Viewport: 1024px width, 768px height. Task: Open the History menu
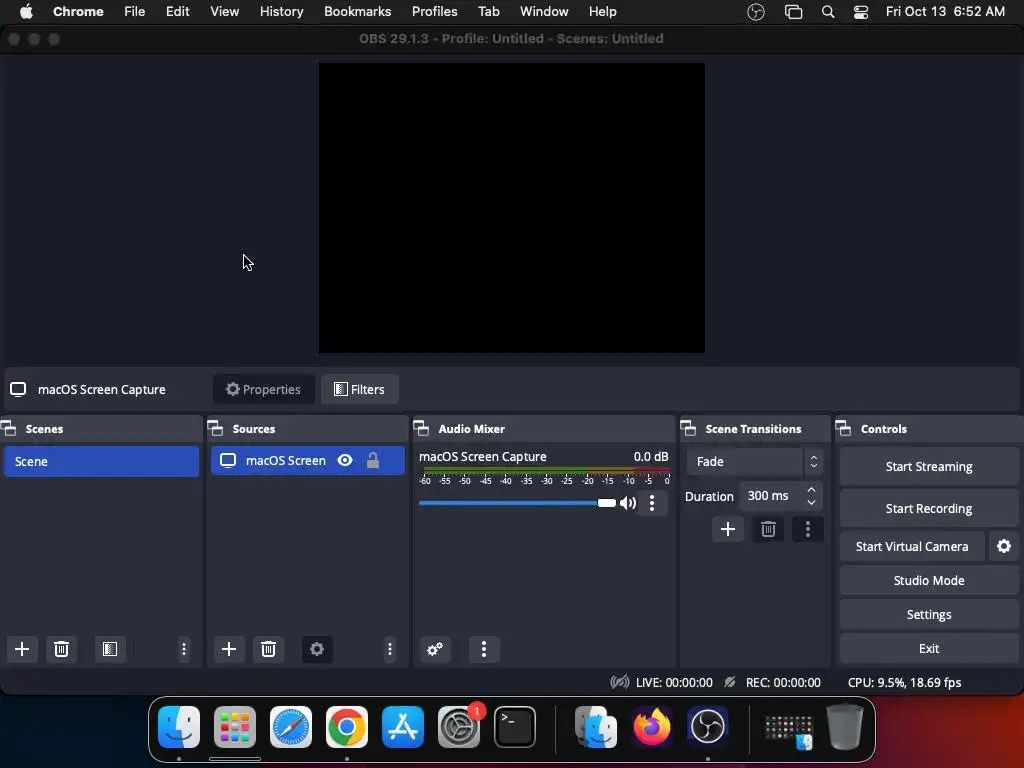(x=281, y=12)
